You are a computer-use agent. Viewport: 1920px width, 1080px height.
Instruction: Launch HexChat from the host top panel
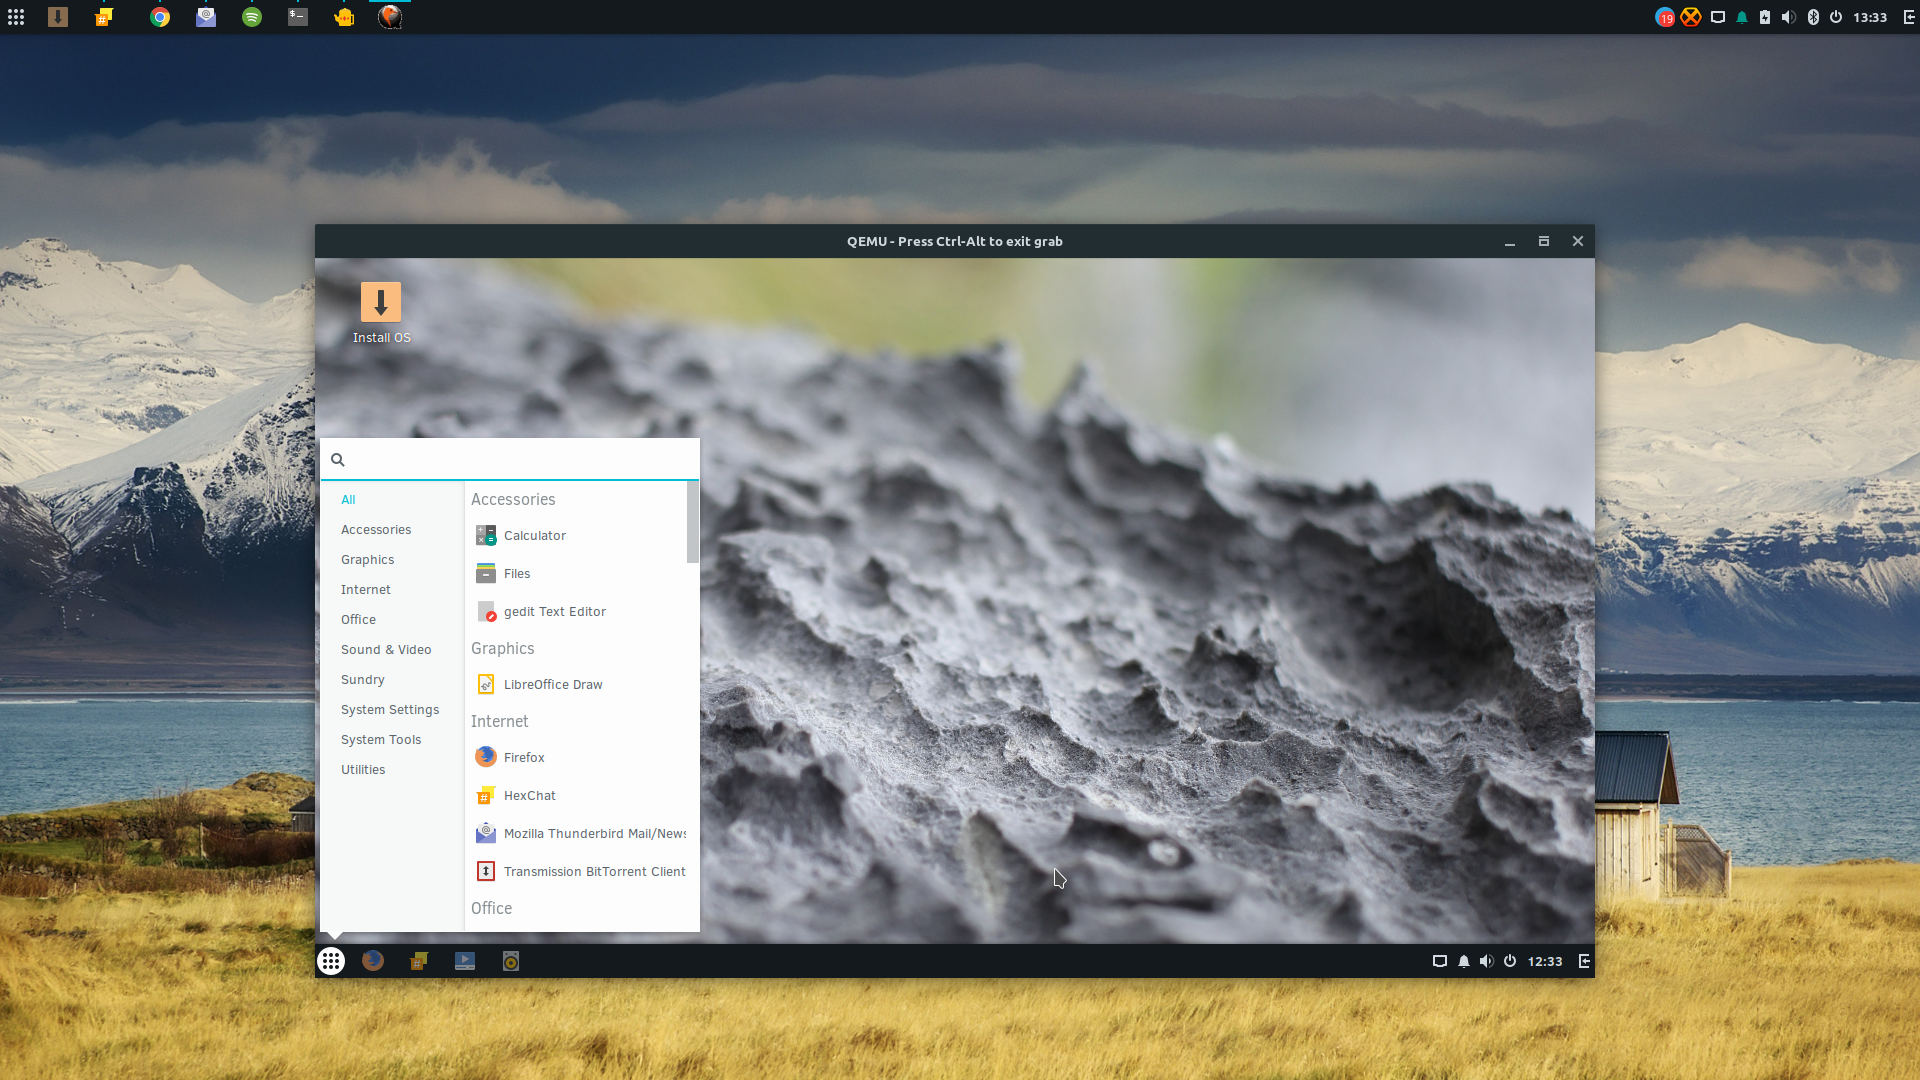tap(104, 17)
